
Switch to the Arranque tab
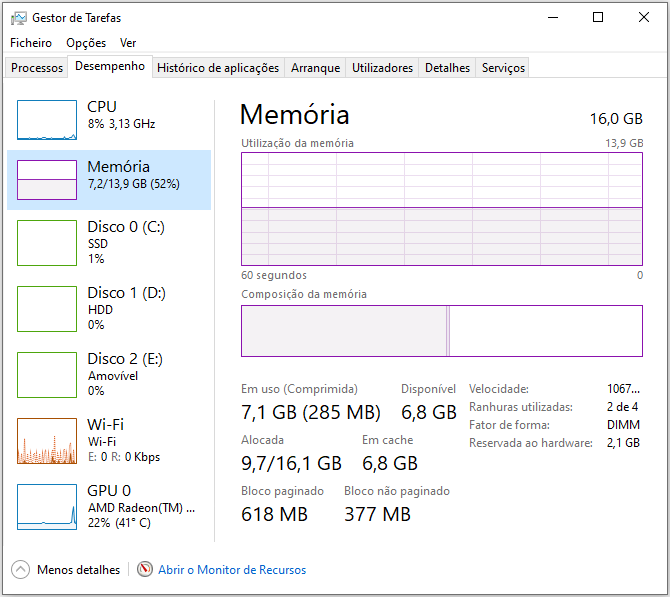tap(315, 68)
